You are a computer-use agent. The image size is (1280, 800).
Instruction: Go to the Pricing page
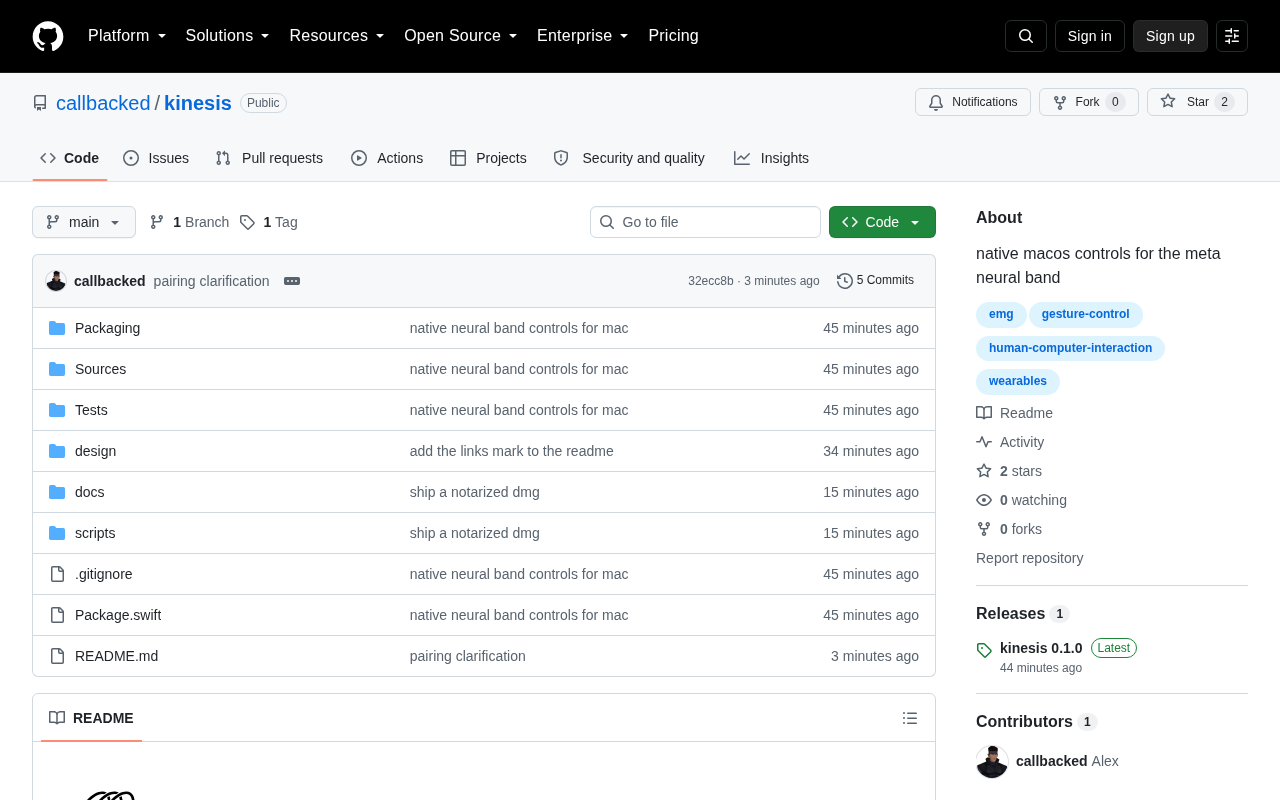coord(673,36)
